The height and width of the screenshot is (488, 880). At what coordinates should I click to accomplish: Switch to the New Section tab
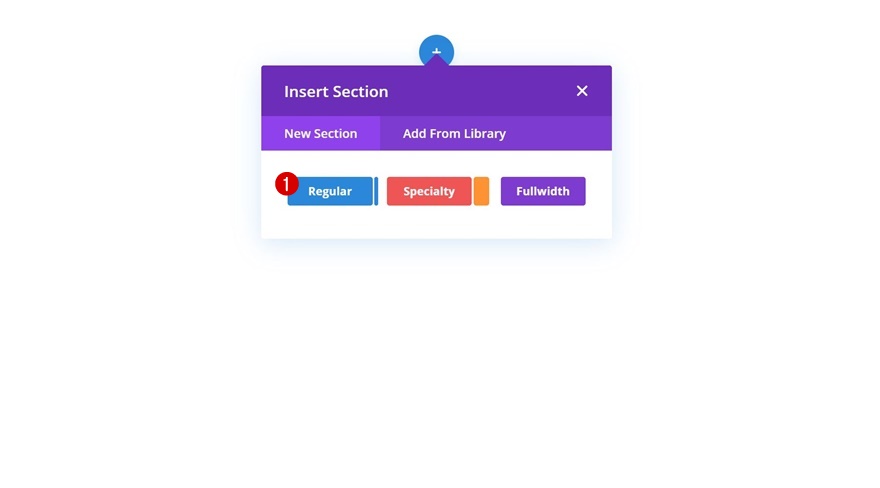[x=320, y=133]
